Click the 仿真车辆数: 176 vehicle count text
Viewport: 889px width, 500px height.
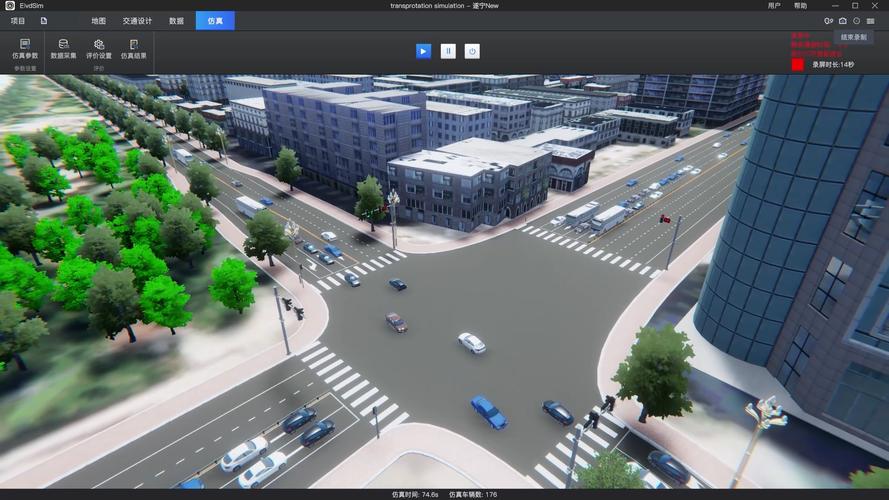tap(473, 494)
